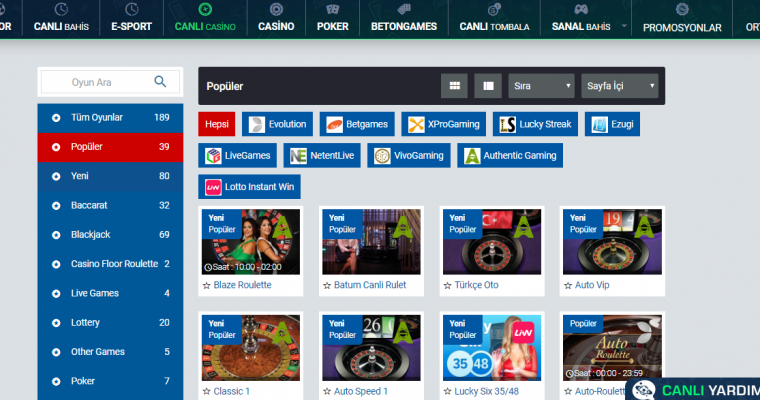Click the Promosyonlar badge icon
This screenshot has height=400, width=760.
[x=682, y=9]
